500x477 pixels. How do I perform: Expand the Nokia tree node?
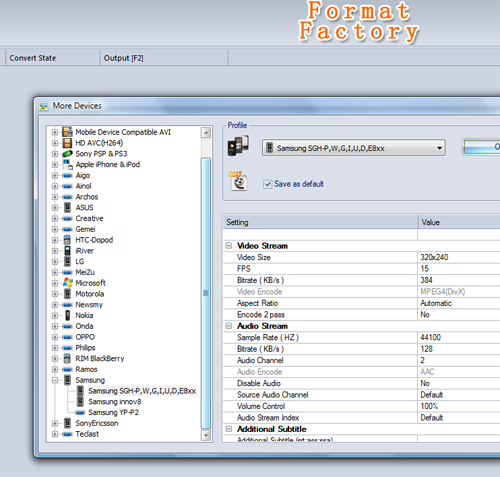point(55,315)
